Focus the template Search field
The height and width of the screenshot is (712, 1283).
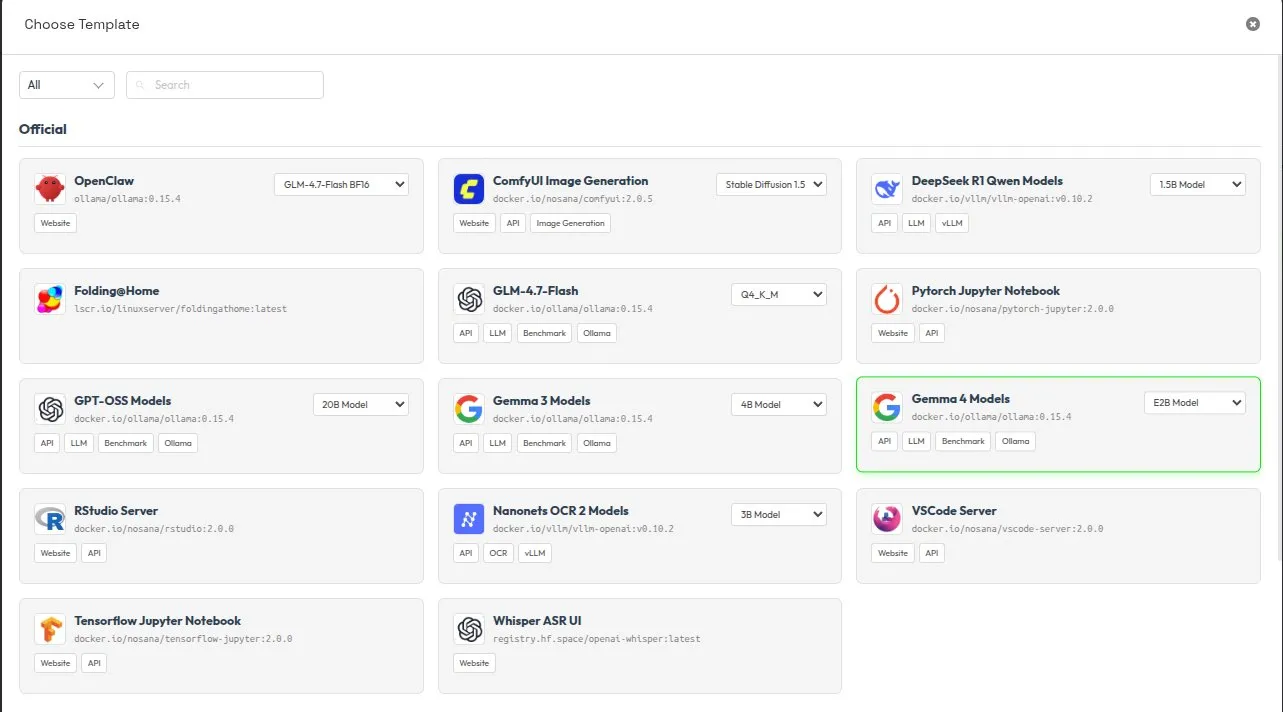(225, 85)
